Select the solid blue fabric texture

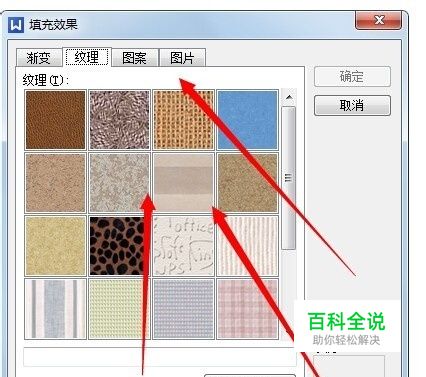coord(247,120)
